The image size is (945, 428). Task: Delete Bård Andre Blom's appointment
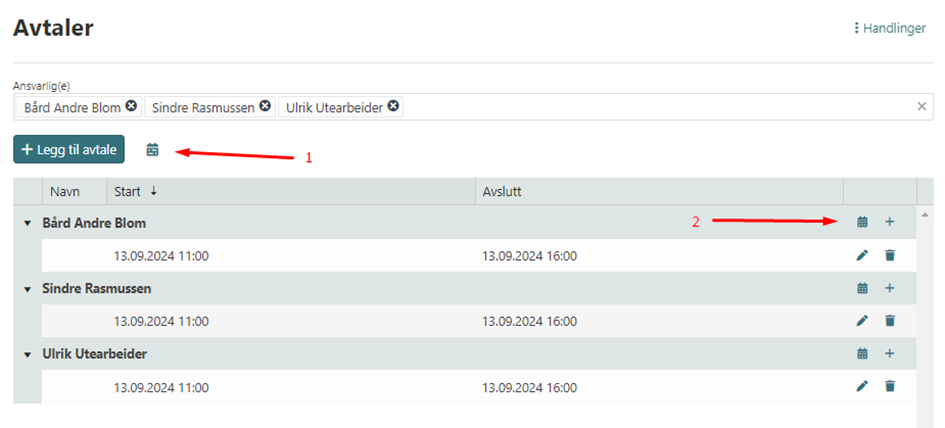tap(890, 255)
